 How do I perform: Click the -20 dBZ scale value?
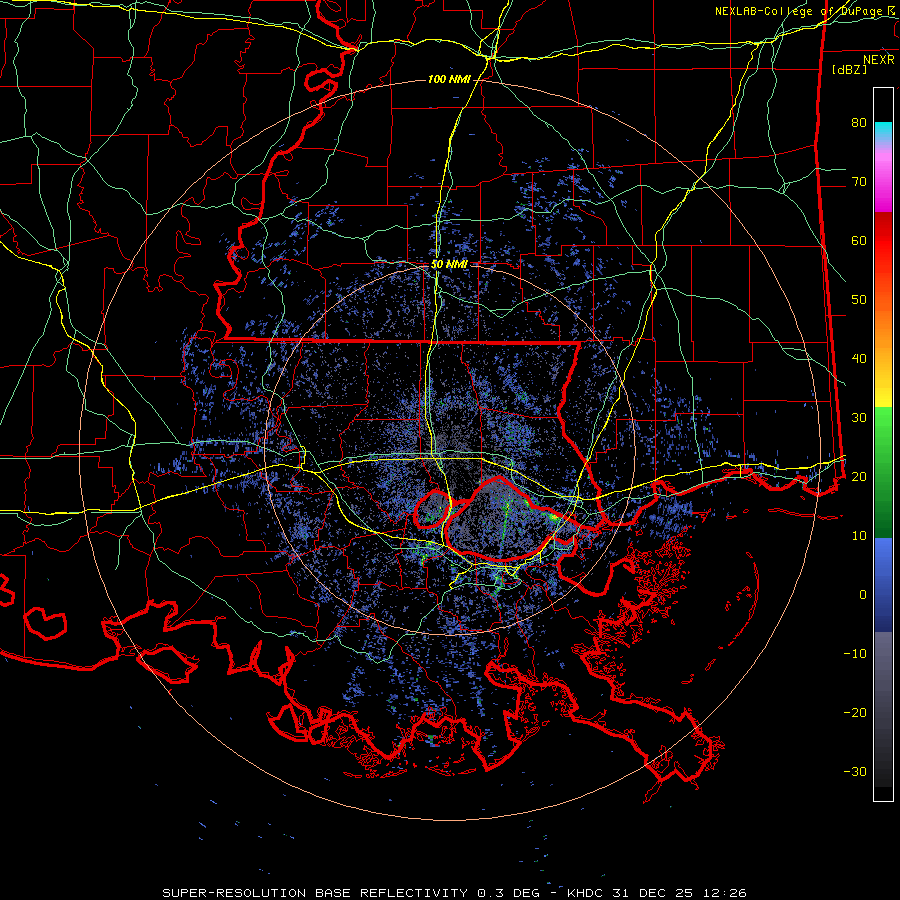click(x=855, y=712)
